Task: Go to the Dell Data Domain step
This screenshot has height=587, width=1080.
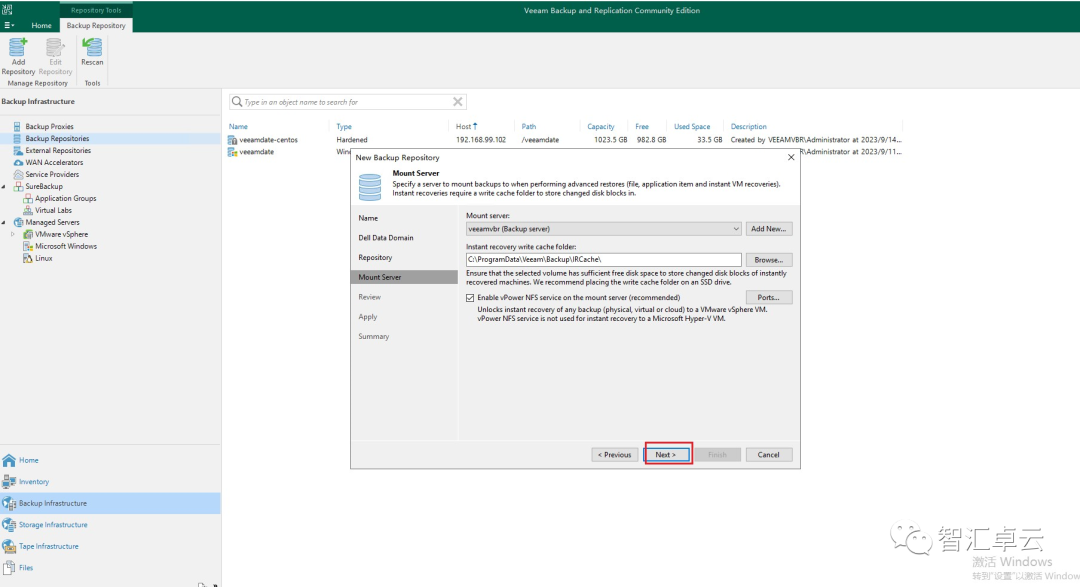Action: (386, 238)
